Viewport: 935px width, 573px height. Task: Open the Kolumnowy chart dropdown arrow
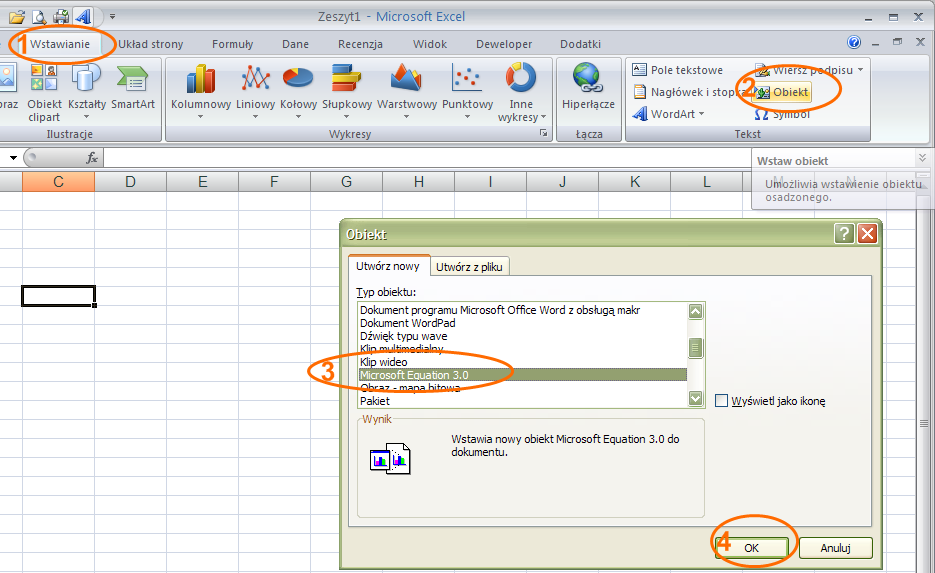(201, 117)
